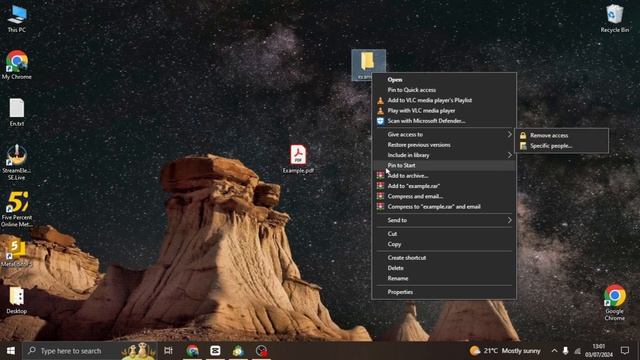This screenshot has width=640, height=360.
Task: Choose Copy from the context menu
Action: pyautogui.click(x=444, y=244)
